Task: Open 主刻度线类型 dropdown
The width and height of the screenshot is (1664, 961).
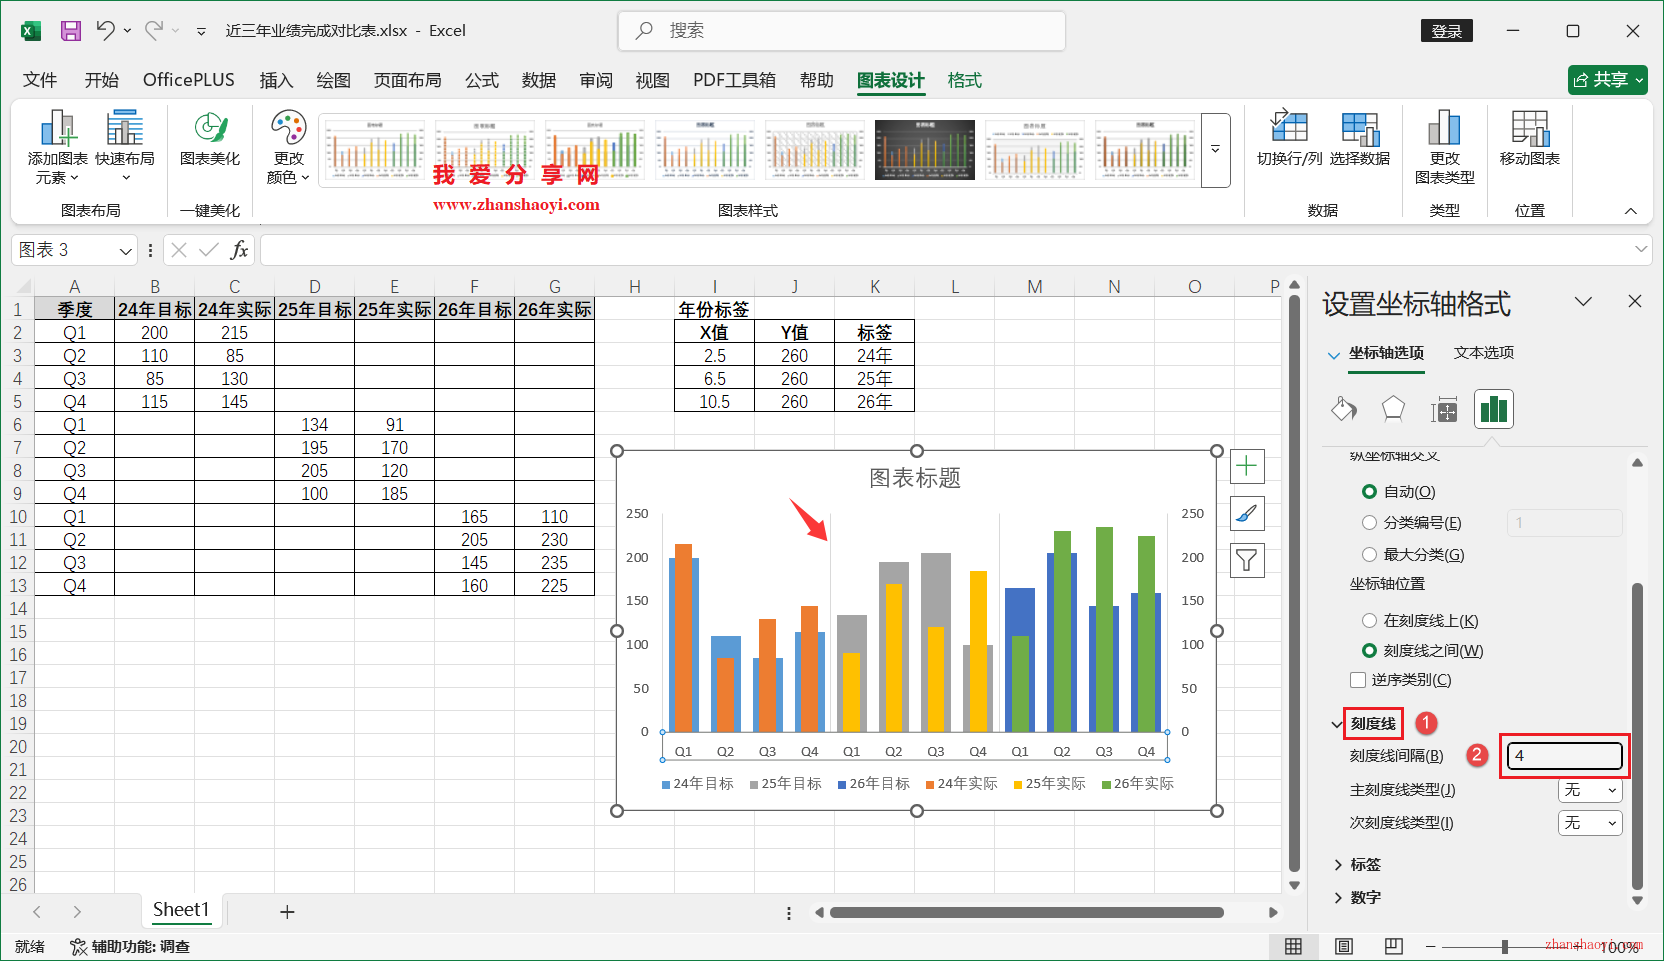Action: (1590, 790)
